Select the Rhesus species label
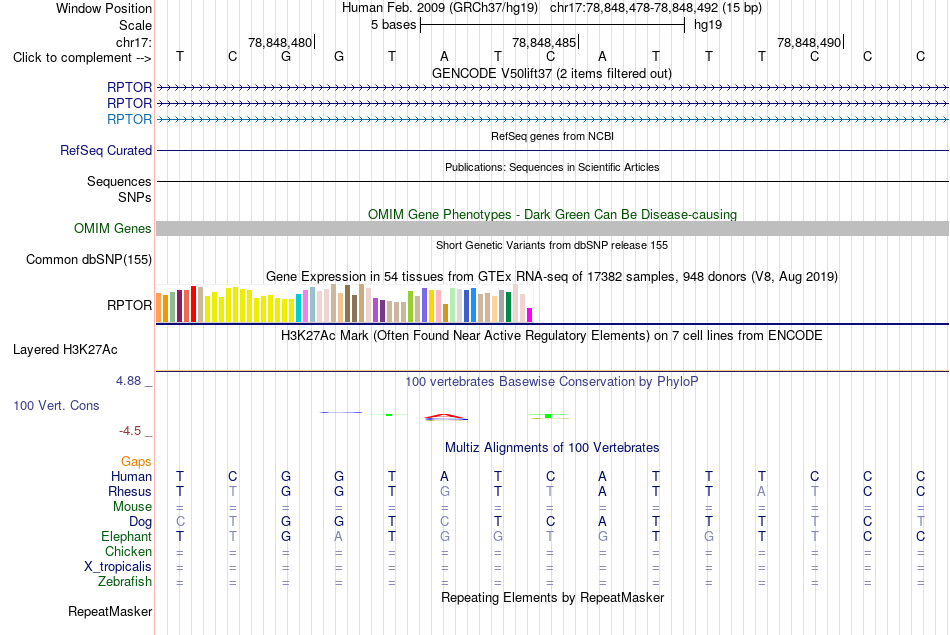Image resolution: width=950 pixels, height=635 pixels. [130, 491]
